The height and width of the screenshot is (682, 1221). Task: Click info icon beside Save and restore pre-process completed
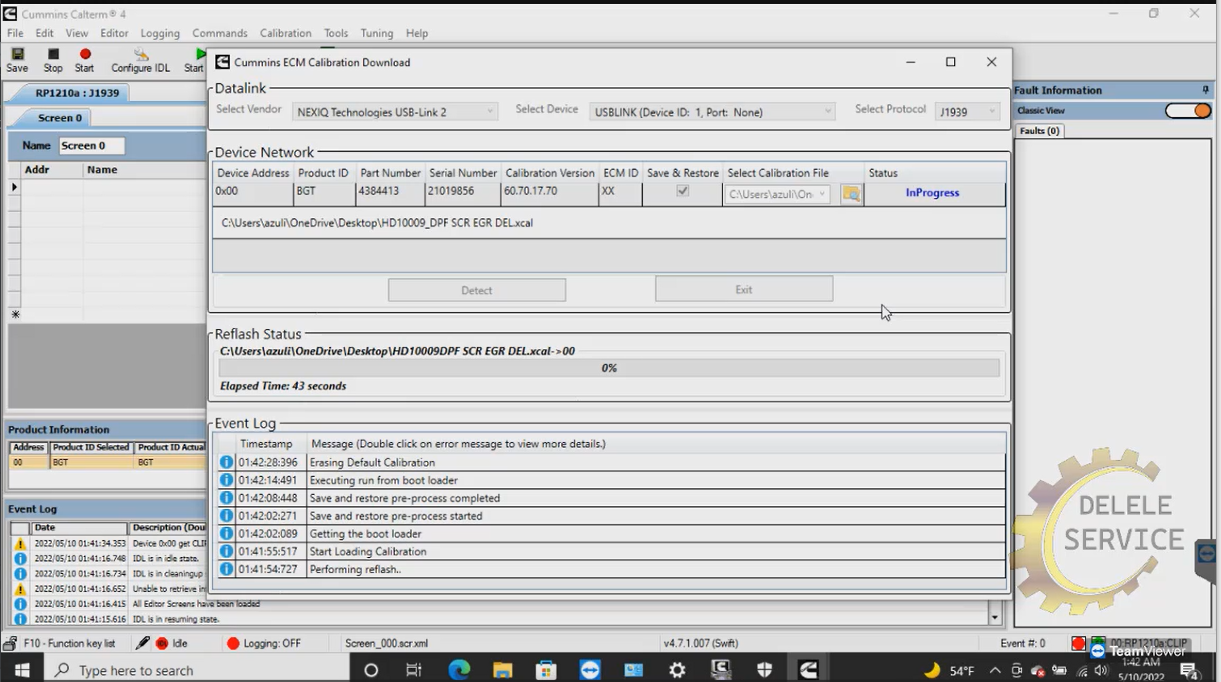coord(227,498)
